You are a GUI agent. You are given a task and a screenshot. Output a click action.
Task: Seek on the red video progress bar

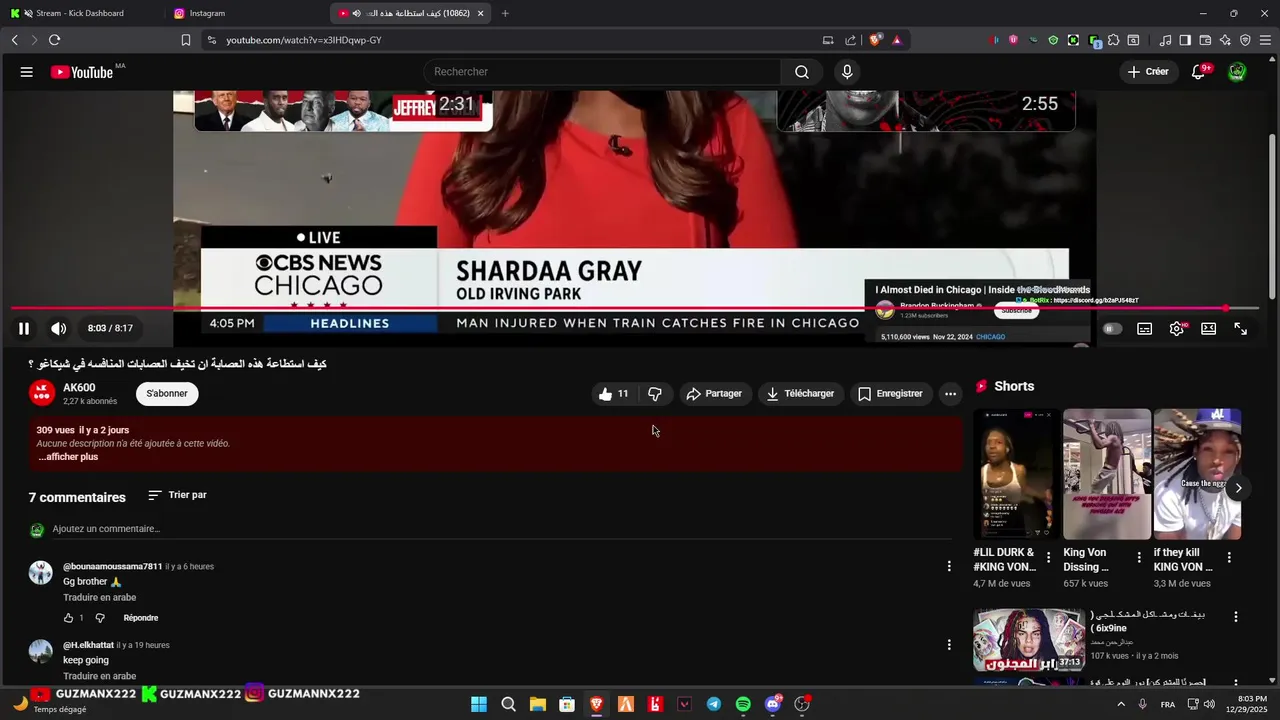tap(635, 308)
